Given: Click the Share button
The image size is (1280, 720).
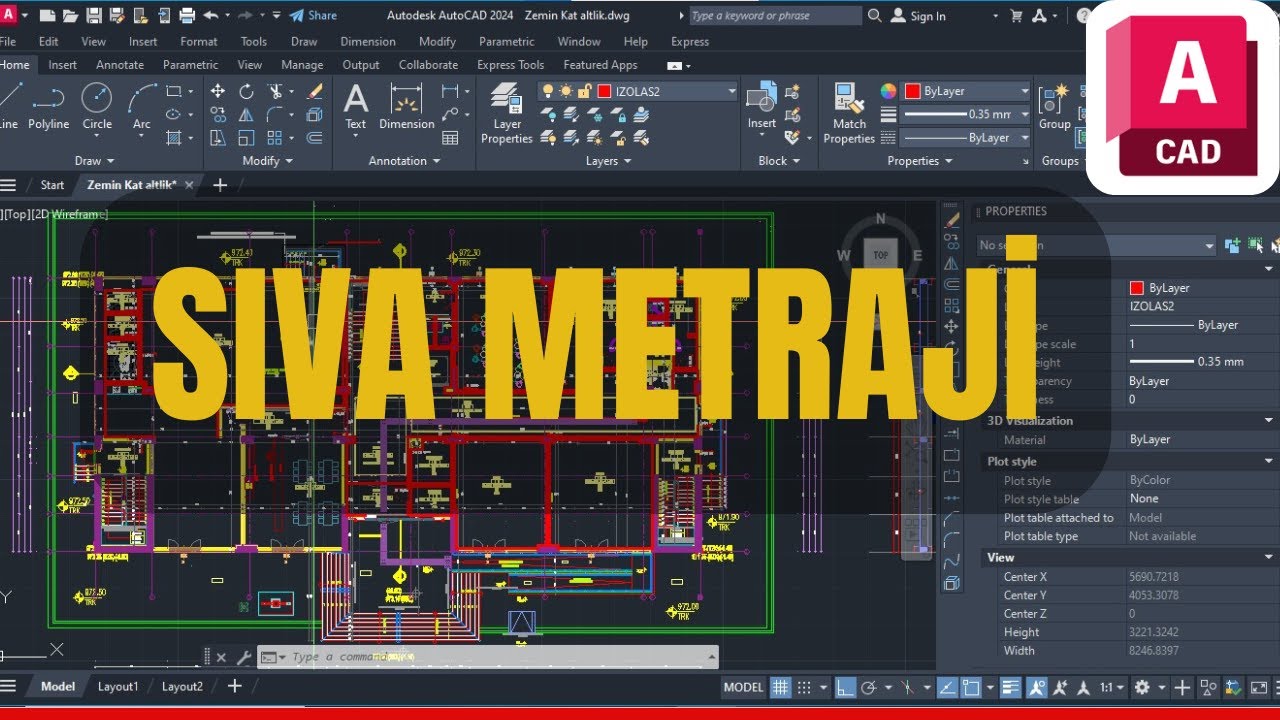Looking at the screenshot, I should pyautogui.click(x=313, y=15).
